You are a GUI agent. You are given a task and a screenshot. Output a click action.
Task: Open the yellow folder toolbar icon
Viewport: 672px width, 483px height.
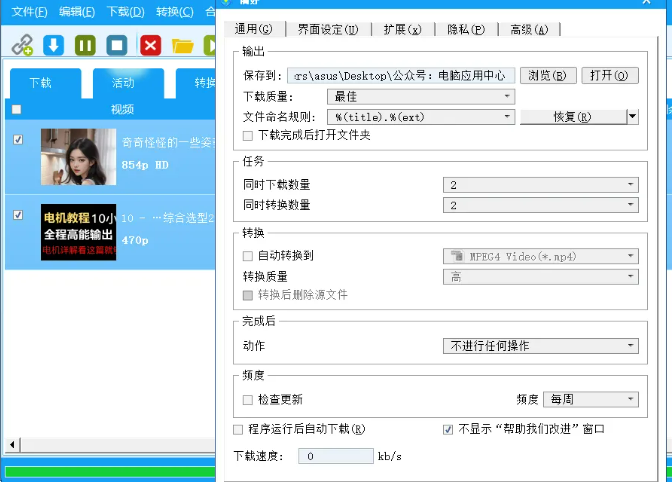pos(183,45)
